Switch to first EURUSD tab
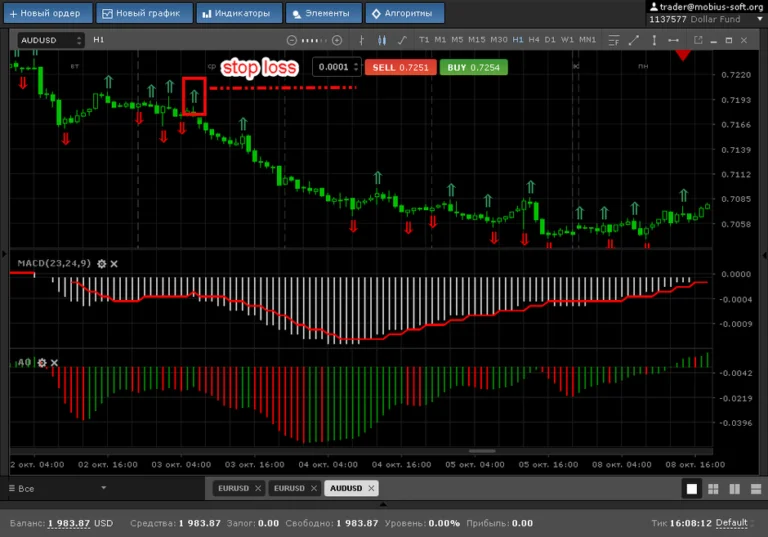Screen dimensions: 768x537 pyautogui.click(x=233, y=488)
